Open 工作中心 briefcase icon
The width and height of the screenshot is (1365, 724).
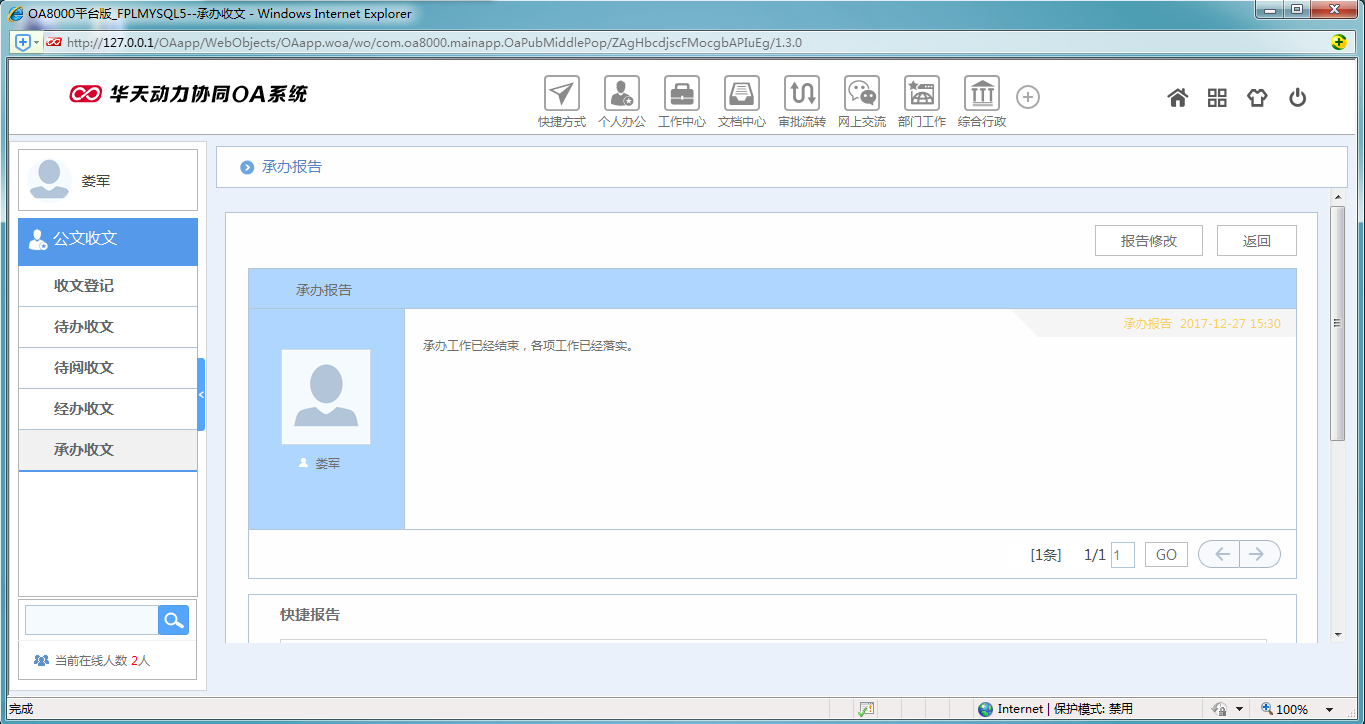click(x=681, y=94)
